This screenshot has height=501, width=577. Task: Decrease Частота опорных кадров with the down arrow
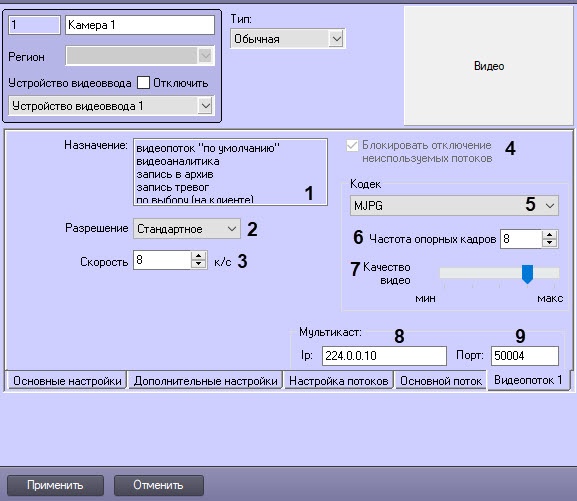click(x=549, y=243)
